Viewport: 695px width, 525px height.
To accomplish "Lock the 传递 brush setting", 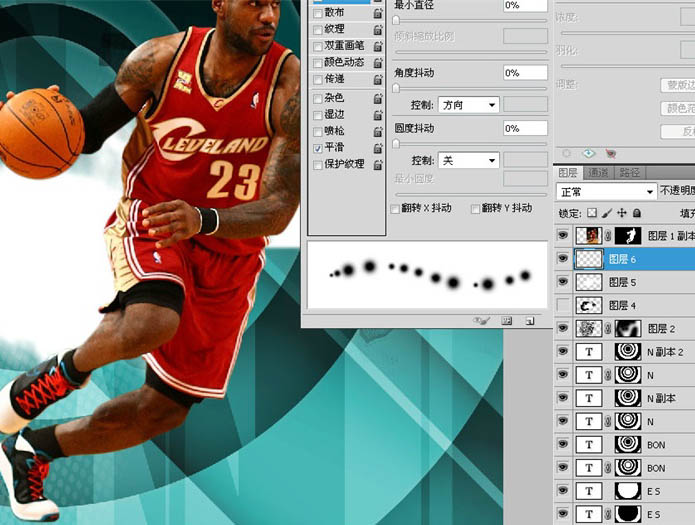I will [378, 79].
